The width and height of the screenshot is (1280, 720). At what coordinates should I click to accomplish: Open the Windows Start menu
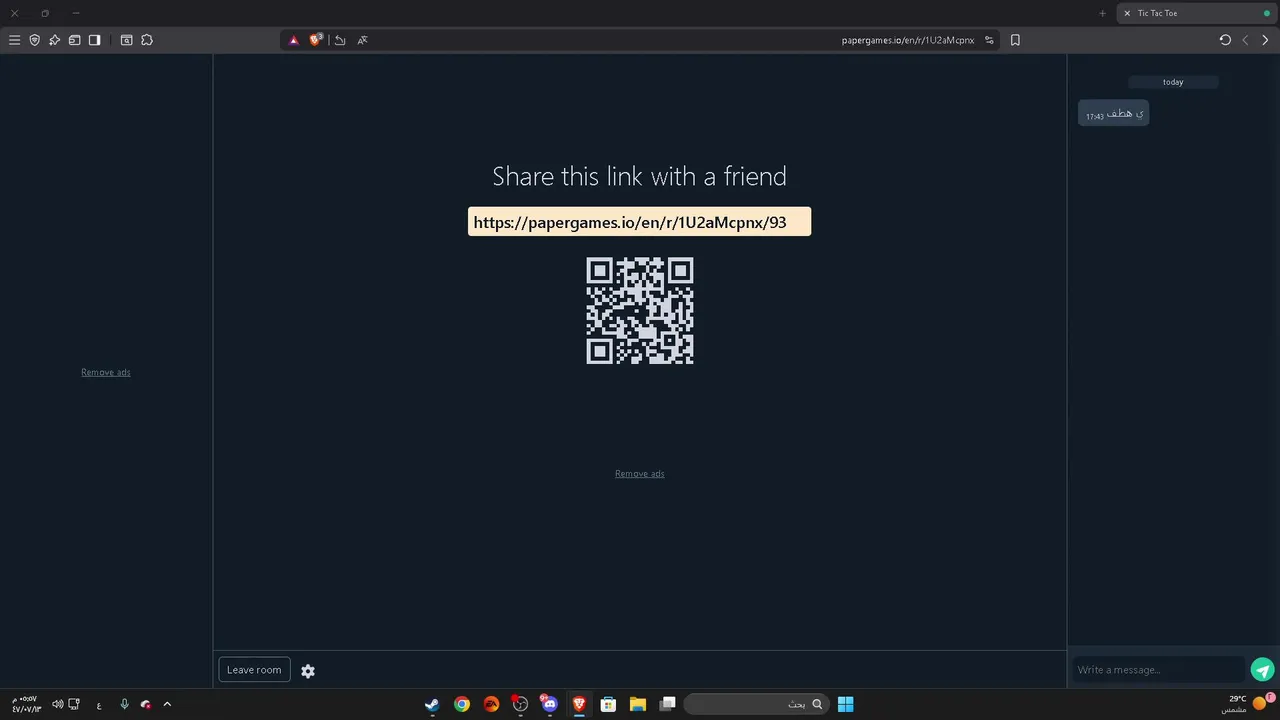pos(845,704)
